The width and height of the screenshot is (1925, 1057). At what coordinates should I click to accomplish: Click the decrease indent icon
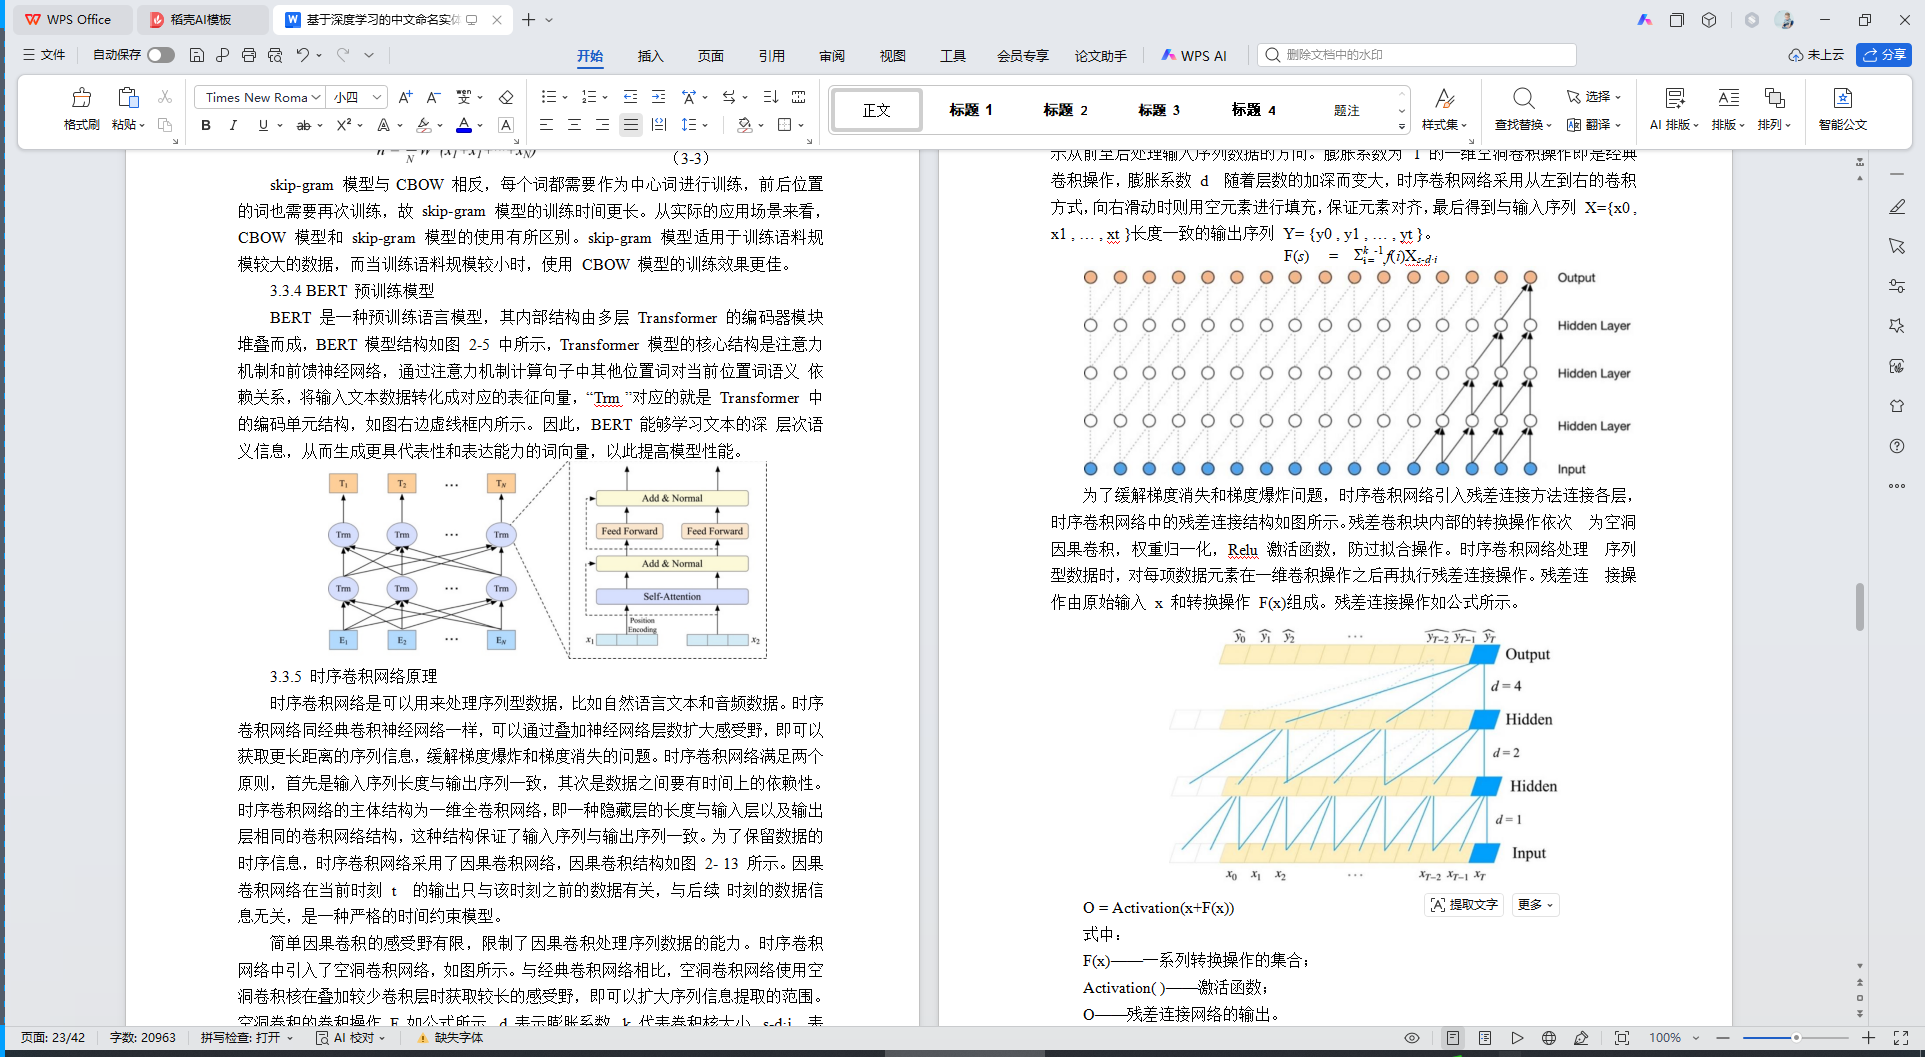630,97
